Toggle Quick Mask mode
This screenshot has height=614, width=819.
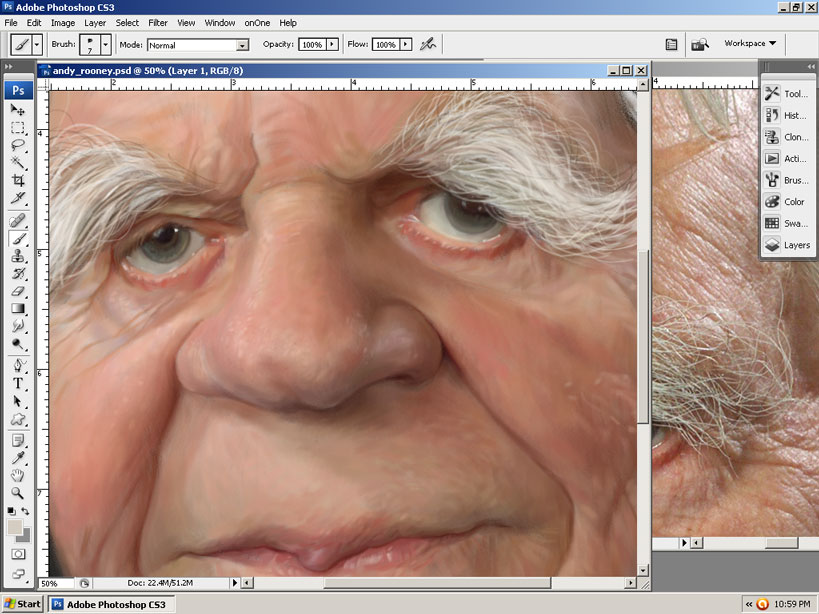point(18,554)
